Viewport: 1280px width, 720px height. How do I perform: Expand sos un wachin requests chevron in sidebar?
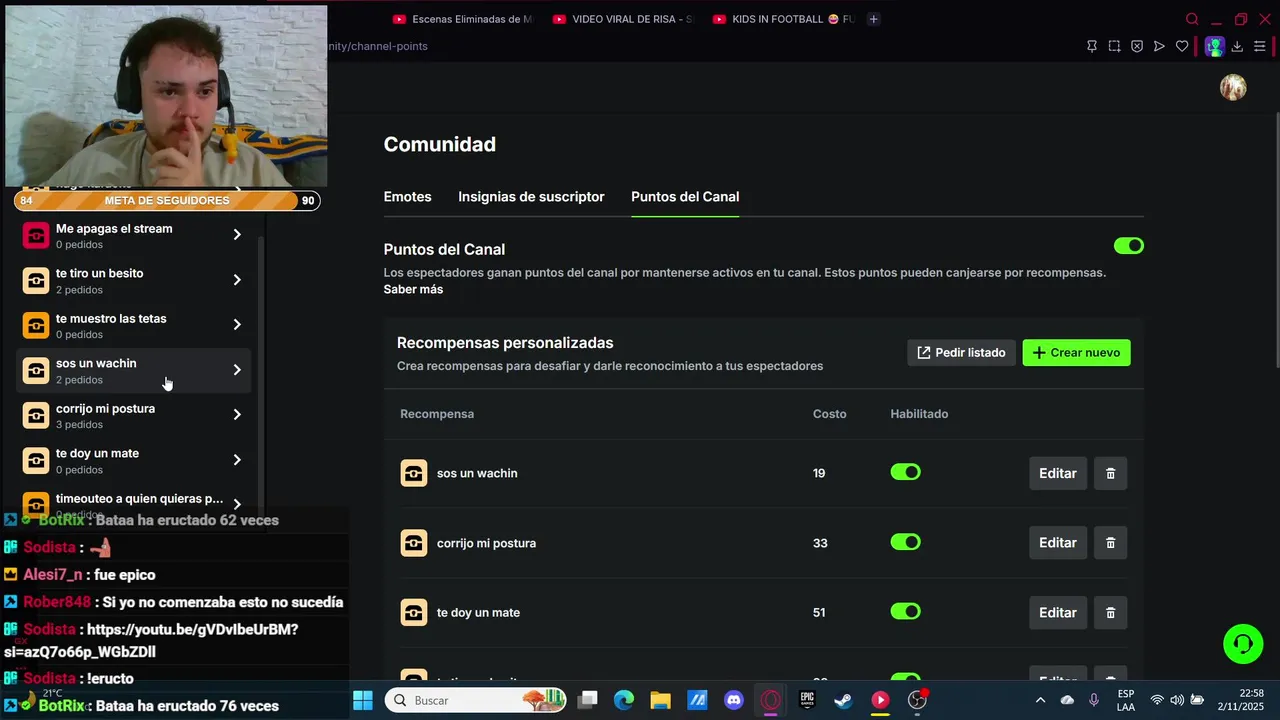click(237, 370)
